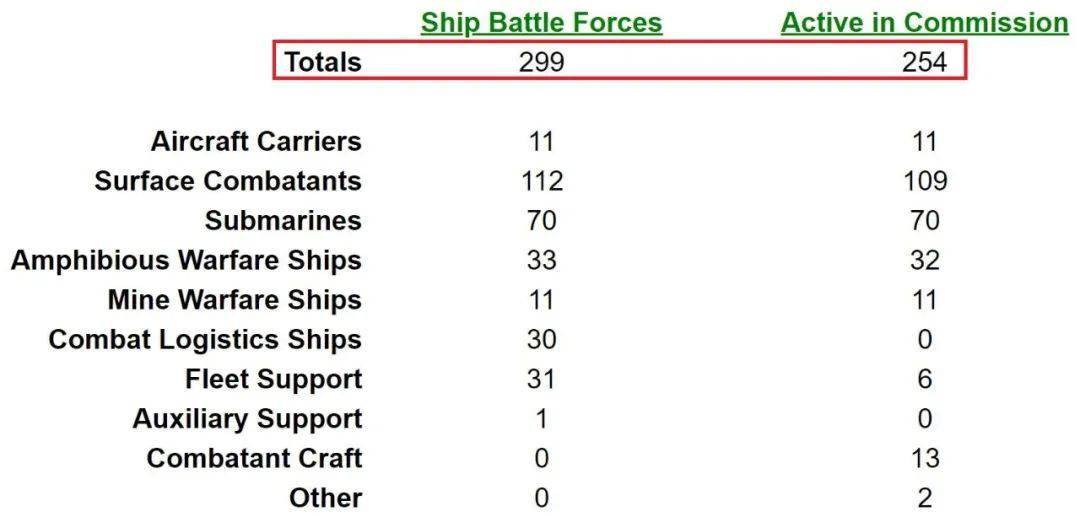Select the Other row label

326,498
